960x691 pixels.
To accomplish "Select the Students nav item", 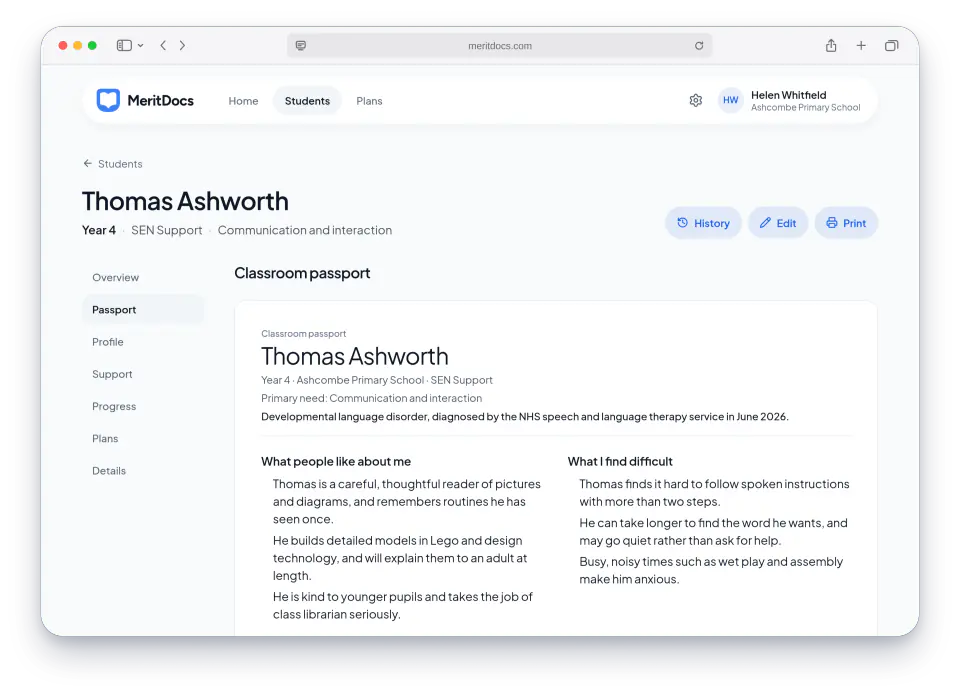I will (x=307, y=101).
